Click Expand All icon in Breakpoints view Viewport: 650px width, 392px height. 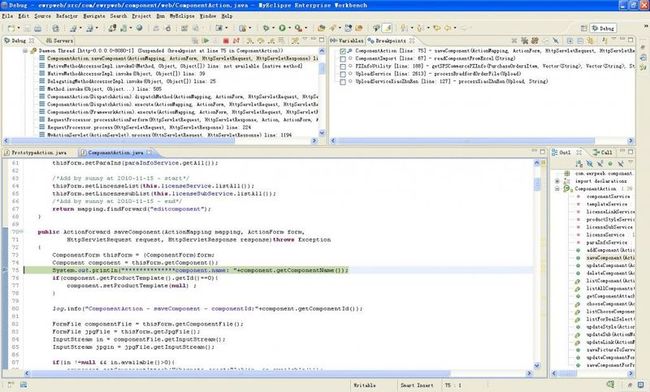tap(570, 41)
